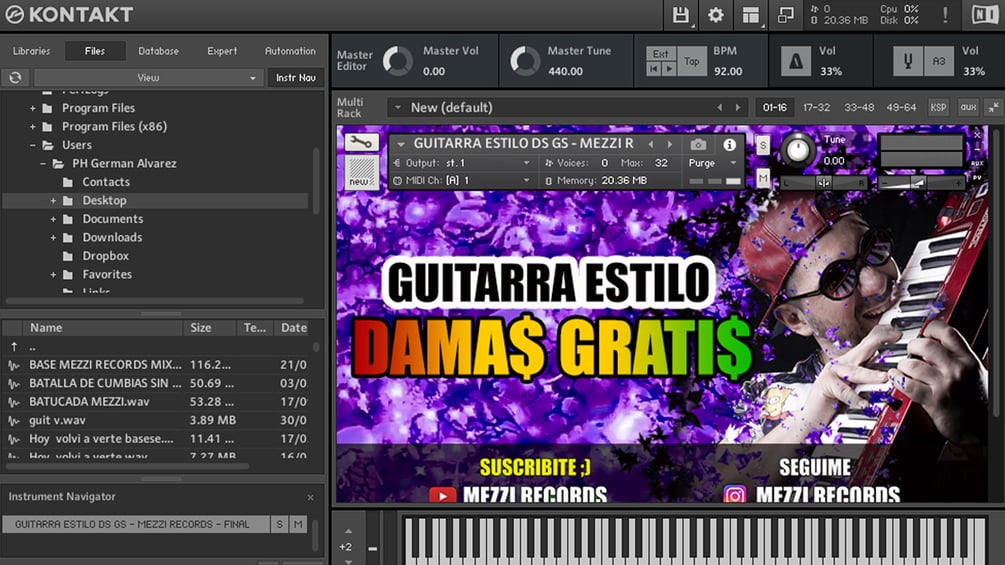Adjust the instrument Tune knob
The width and height of the screenshot is (1005, 565).
(798, 151)
